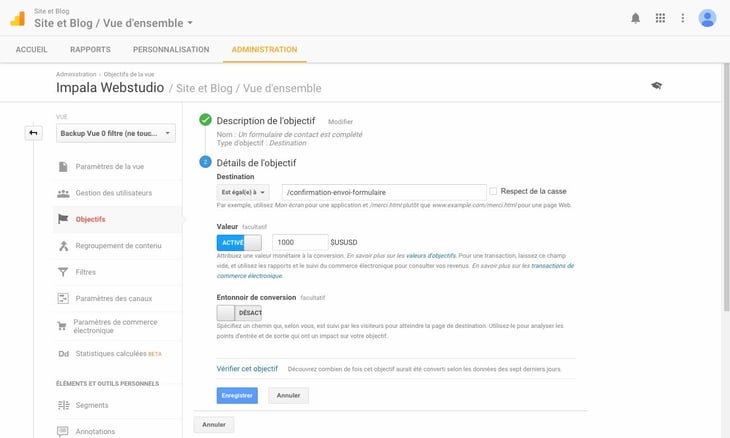Viewport: 730px width, 438px height.
Task: Expand the Site et Blog account picker
Action: [113, 23]
